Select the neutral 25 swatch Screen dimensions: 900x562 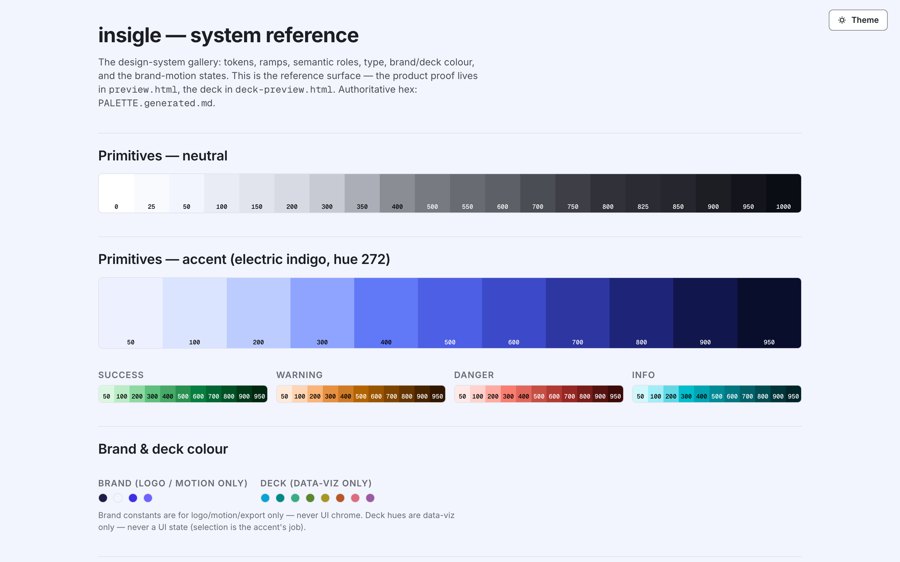click(152, 193)
